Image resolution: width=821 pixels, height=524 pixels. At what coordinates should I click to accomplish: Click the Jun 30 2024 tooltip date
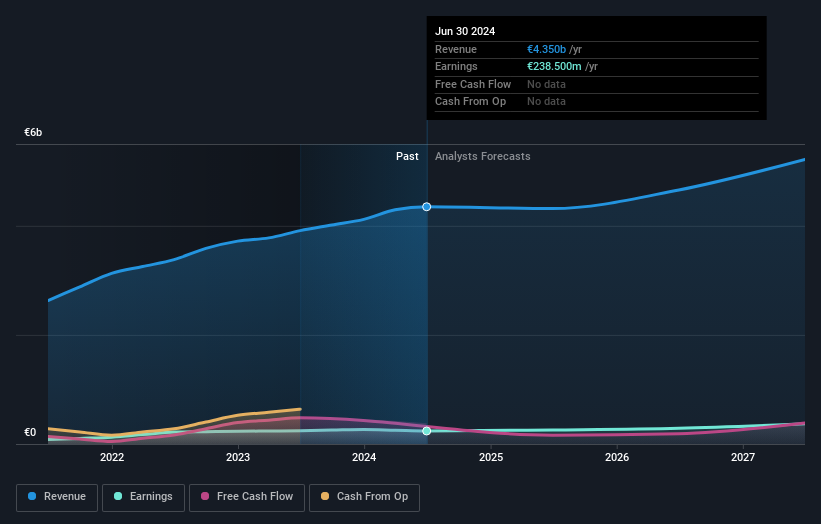click(465, 31)
